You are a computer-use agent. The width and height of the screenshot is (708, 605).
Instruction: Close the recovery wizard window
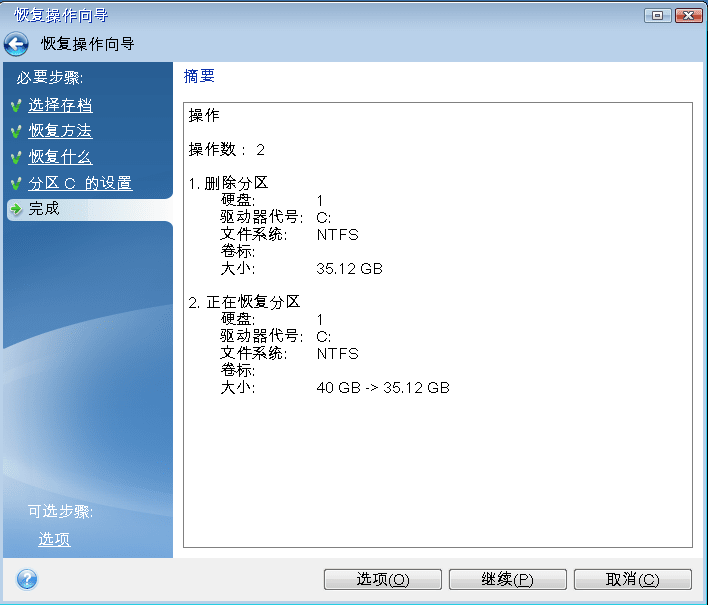687,15
